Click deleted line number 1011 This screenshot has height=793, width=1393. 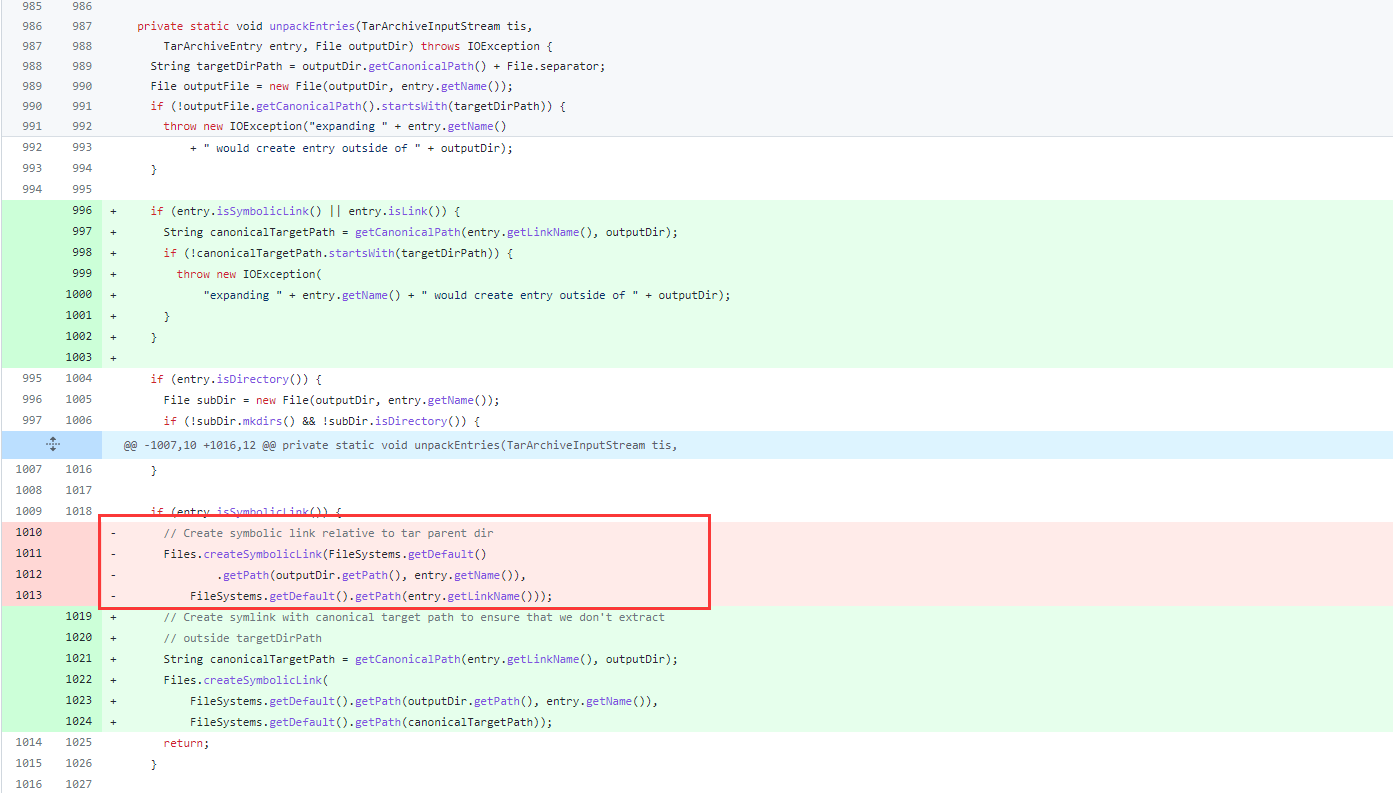click(x=29, y=553)
